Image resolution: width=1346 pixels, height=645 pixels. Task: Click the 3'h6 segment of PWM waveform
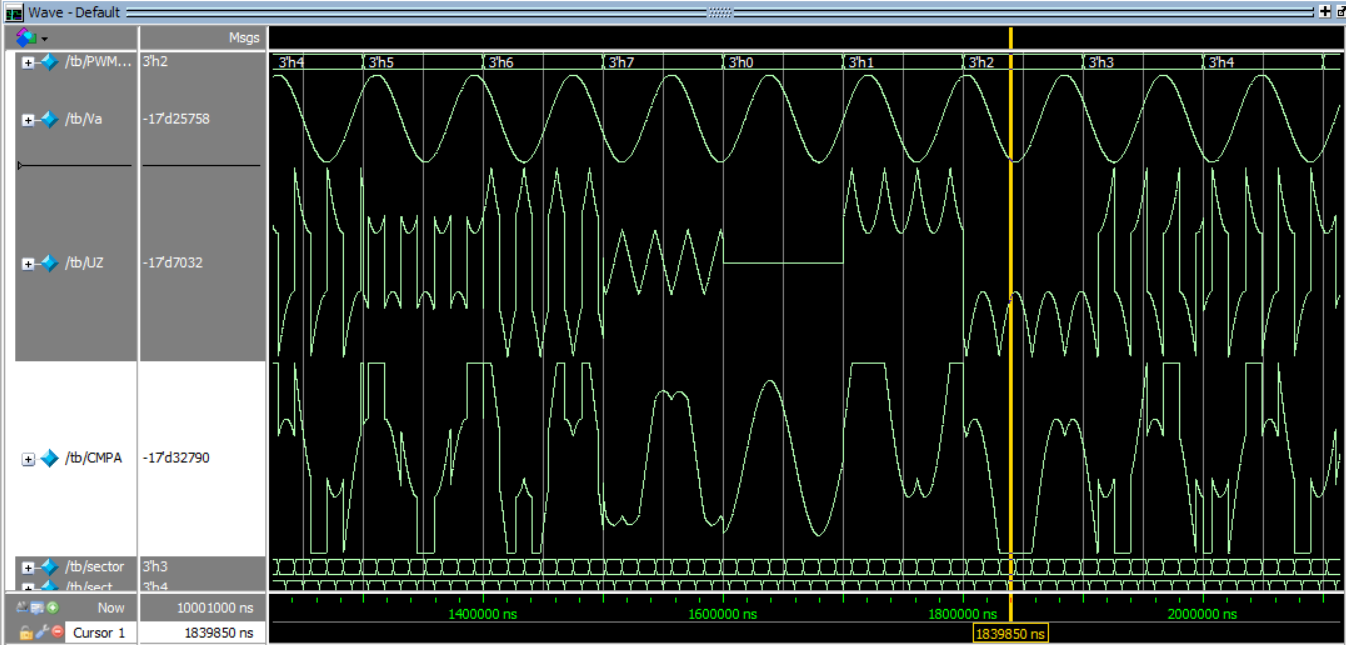(x=543, y=62)
